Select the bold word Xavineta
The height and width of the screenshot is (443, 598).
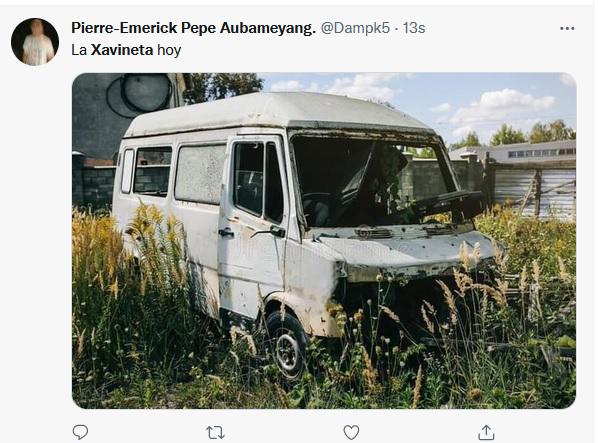[122, 50]
